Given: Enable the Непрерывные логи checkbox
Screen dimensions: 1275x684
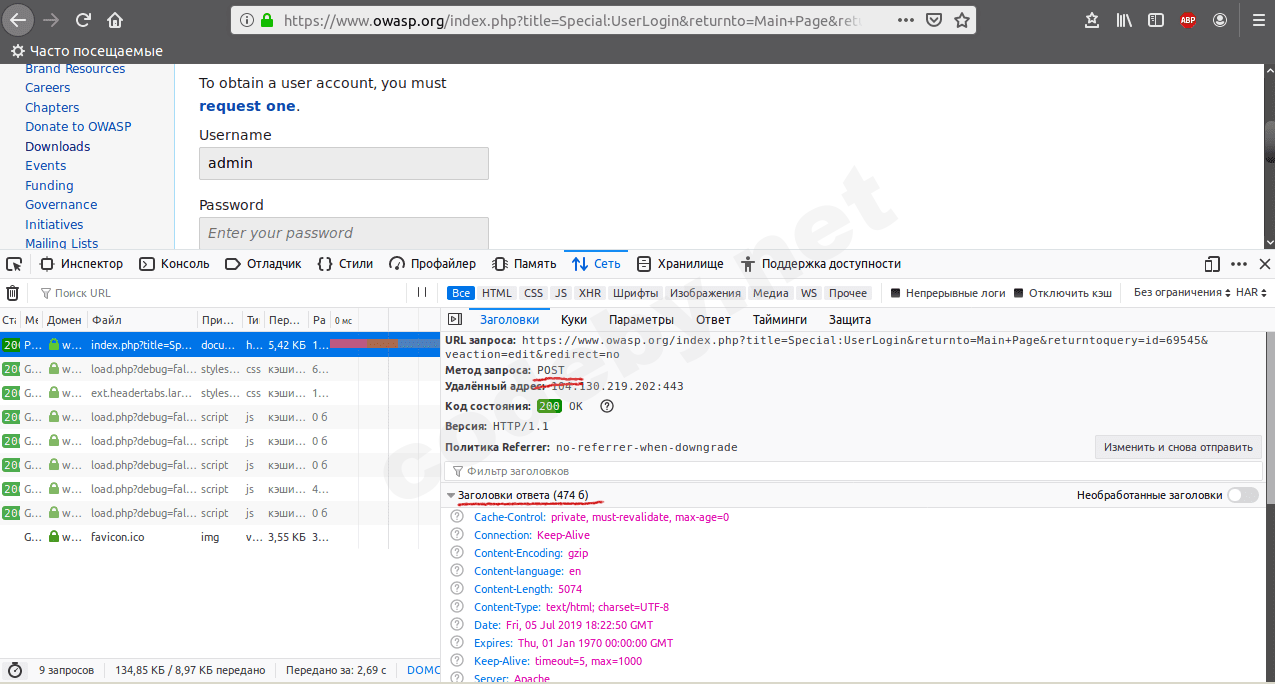Looking at the screenshot, I should 896,293.
